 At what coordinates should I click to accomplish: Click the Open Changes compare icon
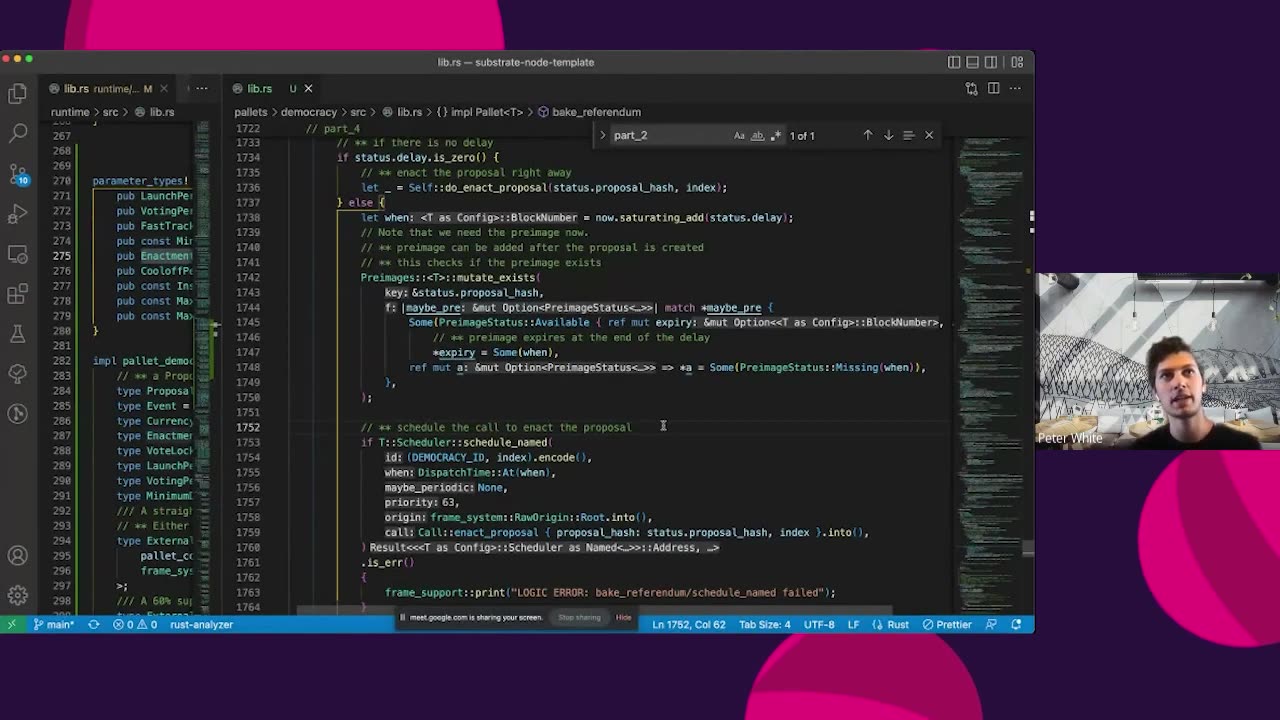[971, 89]
